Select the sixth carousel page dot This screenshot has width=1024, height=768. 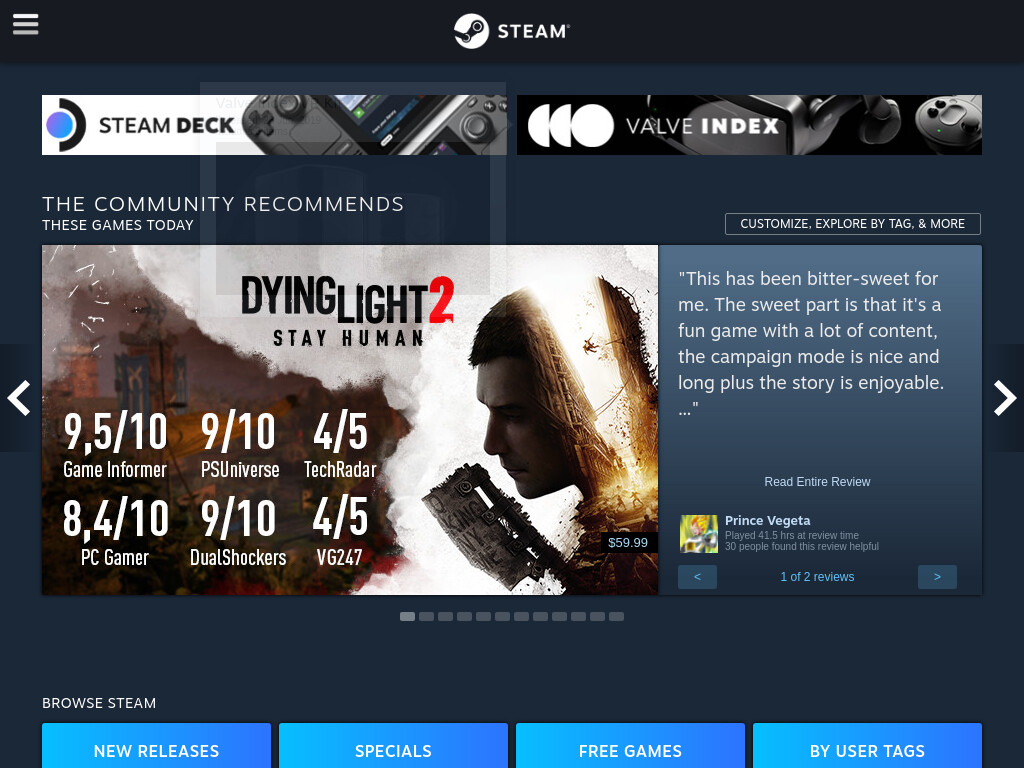pos(502,616)
